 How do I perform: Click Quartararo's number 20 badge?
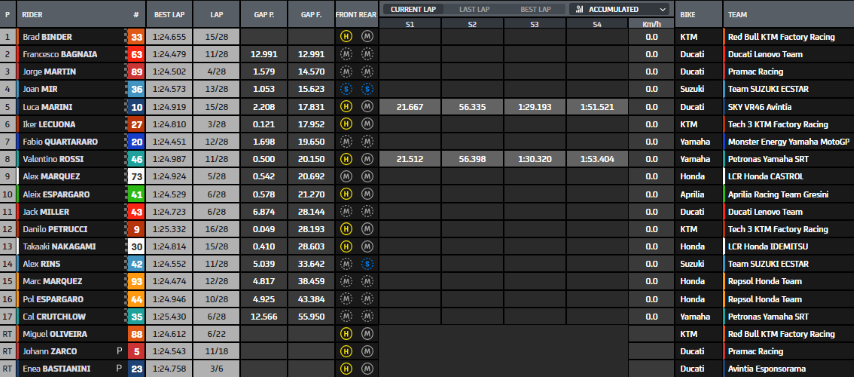pos(136,142)
